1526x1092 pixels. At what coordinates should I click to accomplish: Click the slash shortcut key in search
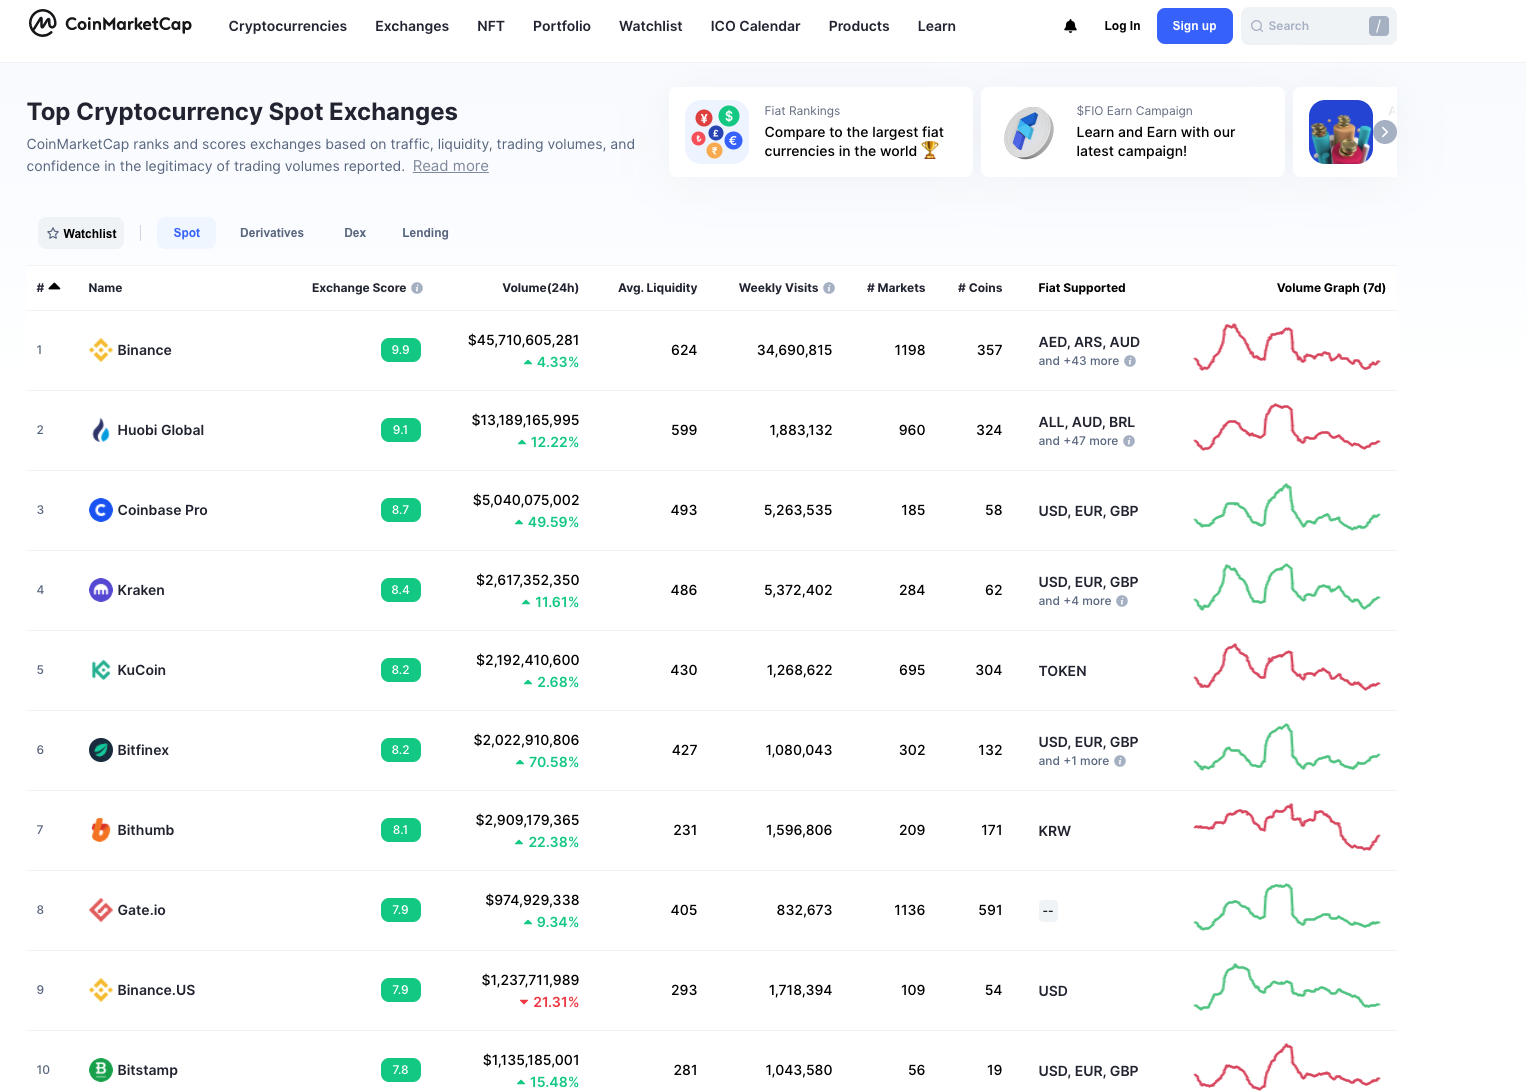(x=1379, y=26)
